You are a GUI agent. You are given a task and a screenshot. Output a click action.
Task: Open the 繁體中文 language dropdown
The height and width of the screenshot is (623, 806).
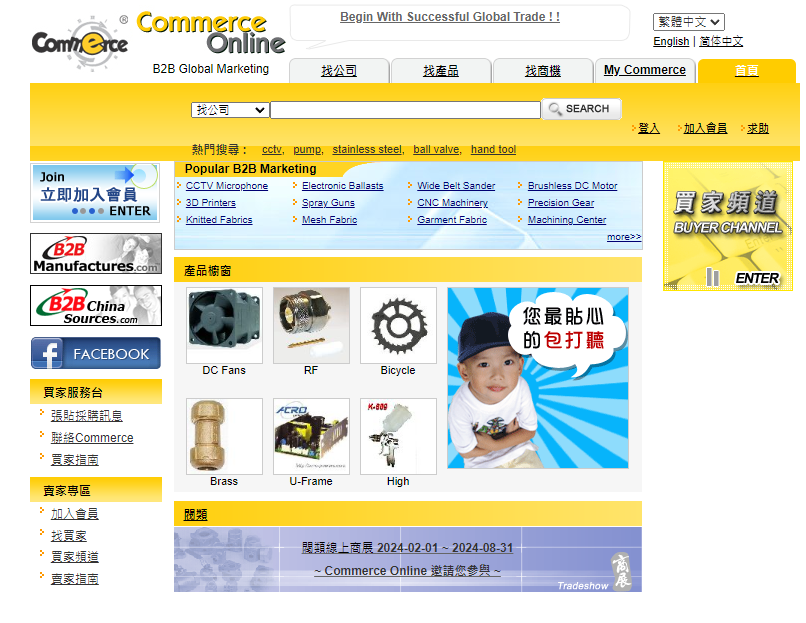tap(688, 20)
